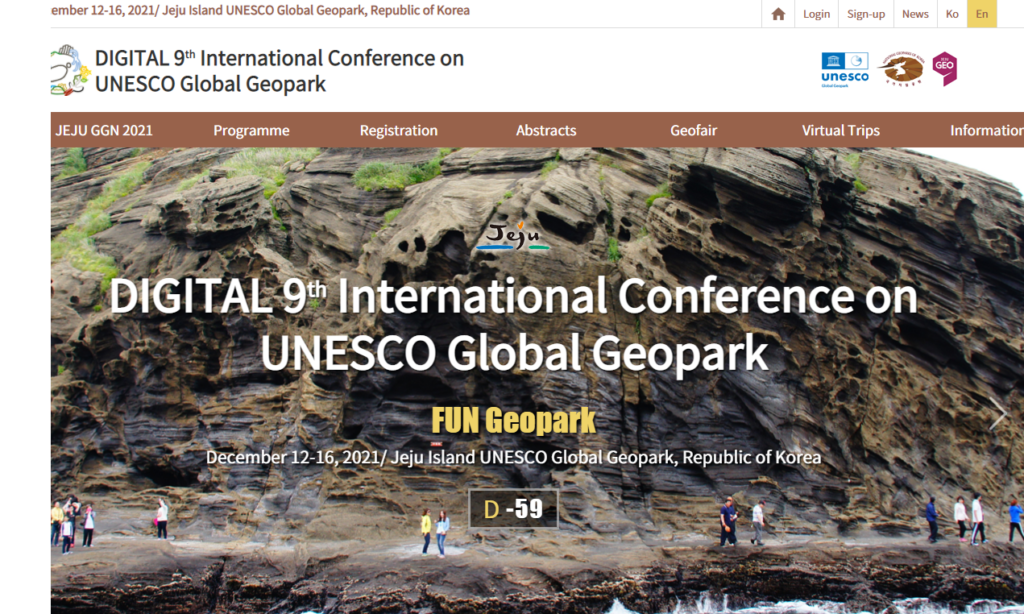1024x614 pixels.
Task: Select the English (En) language option
Action: [982, 14]
